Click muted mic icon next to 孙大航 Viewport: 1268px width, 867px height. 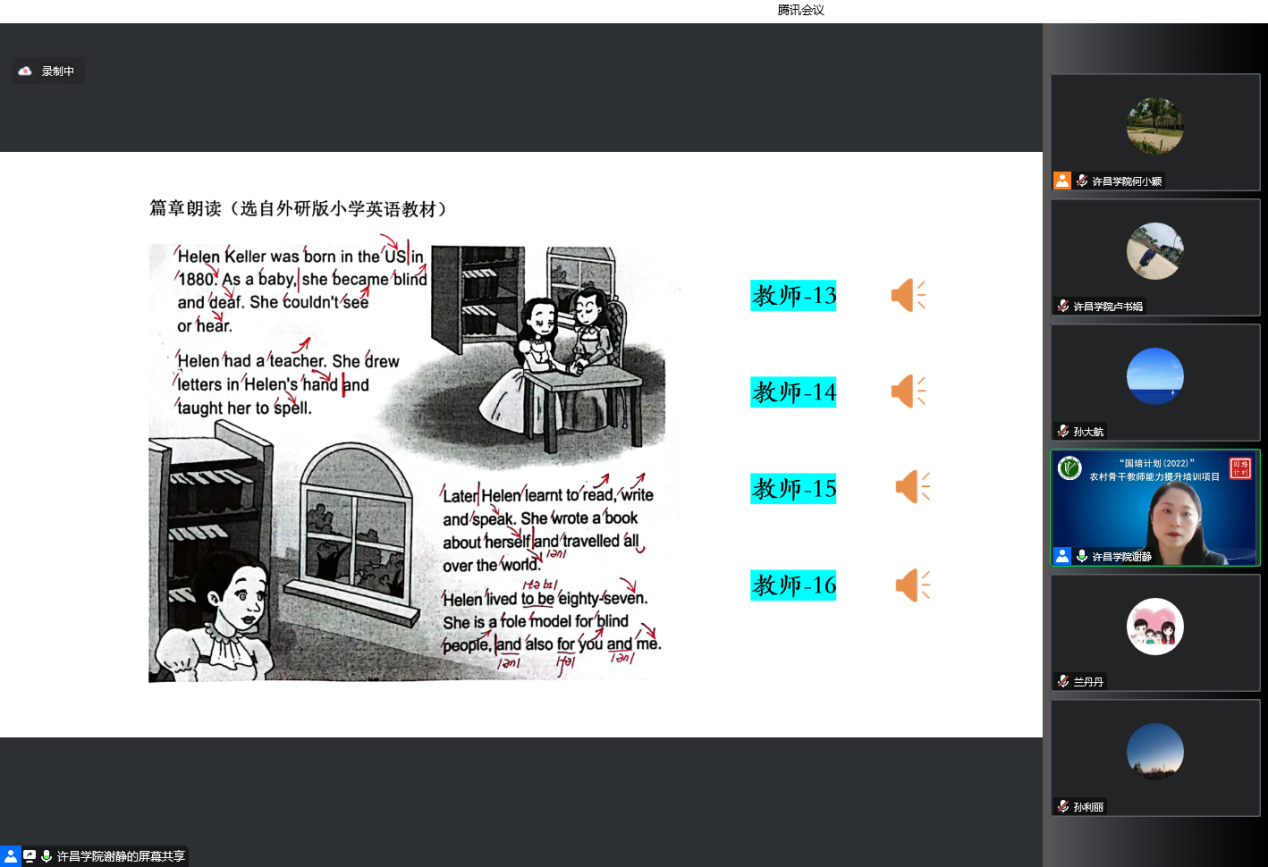1063,431
